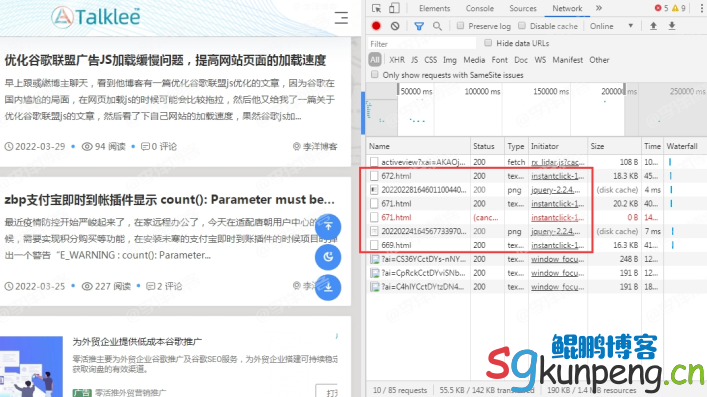
Task: Open the Console tab
Action: click(479, 8)
